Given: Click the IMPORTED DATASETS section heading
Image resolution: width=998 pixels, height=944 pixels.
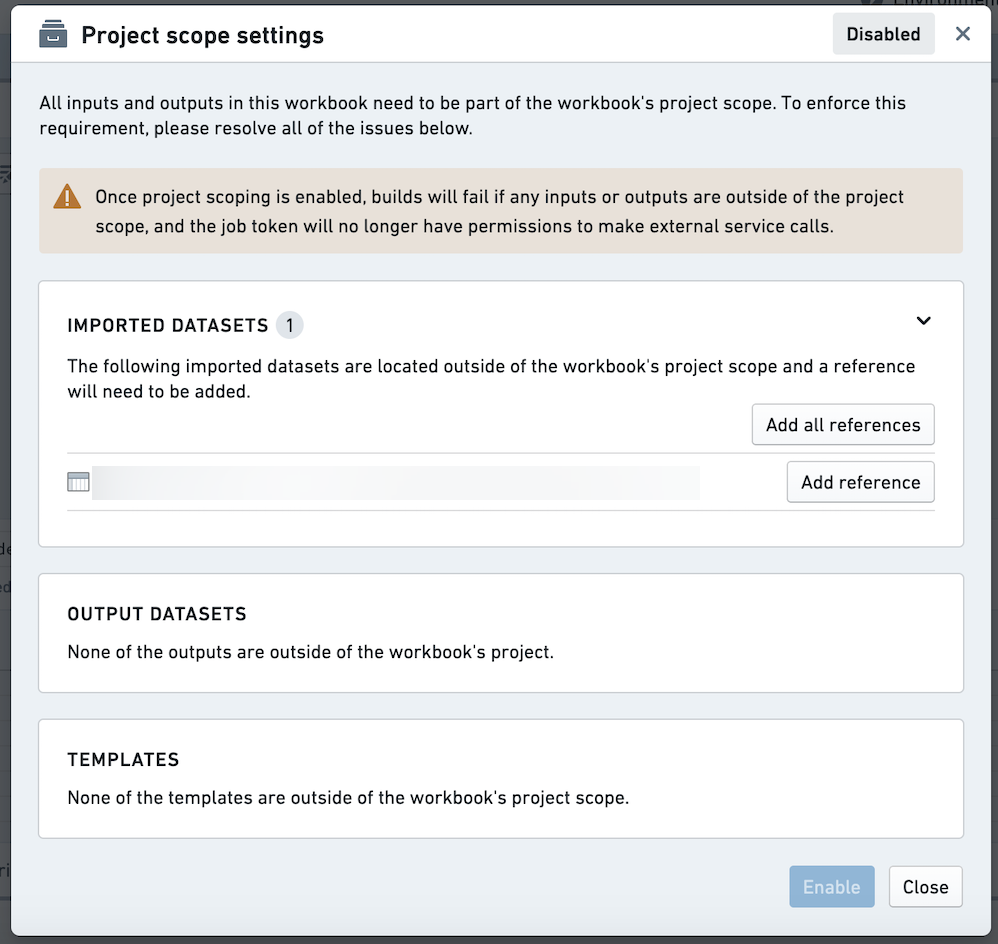Looking at the screenshot, I should [168, 325].
